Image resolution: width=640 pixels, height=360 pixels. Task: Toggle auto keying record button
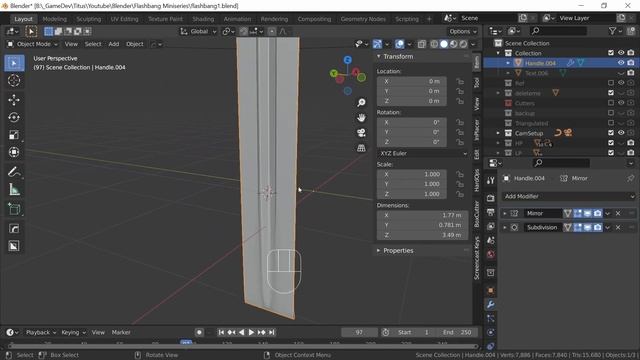(199, 332)
